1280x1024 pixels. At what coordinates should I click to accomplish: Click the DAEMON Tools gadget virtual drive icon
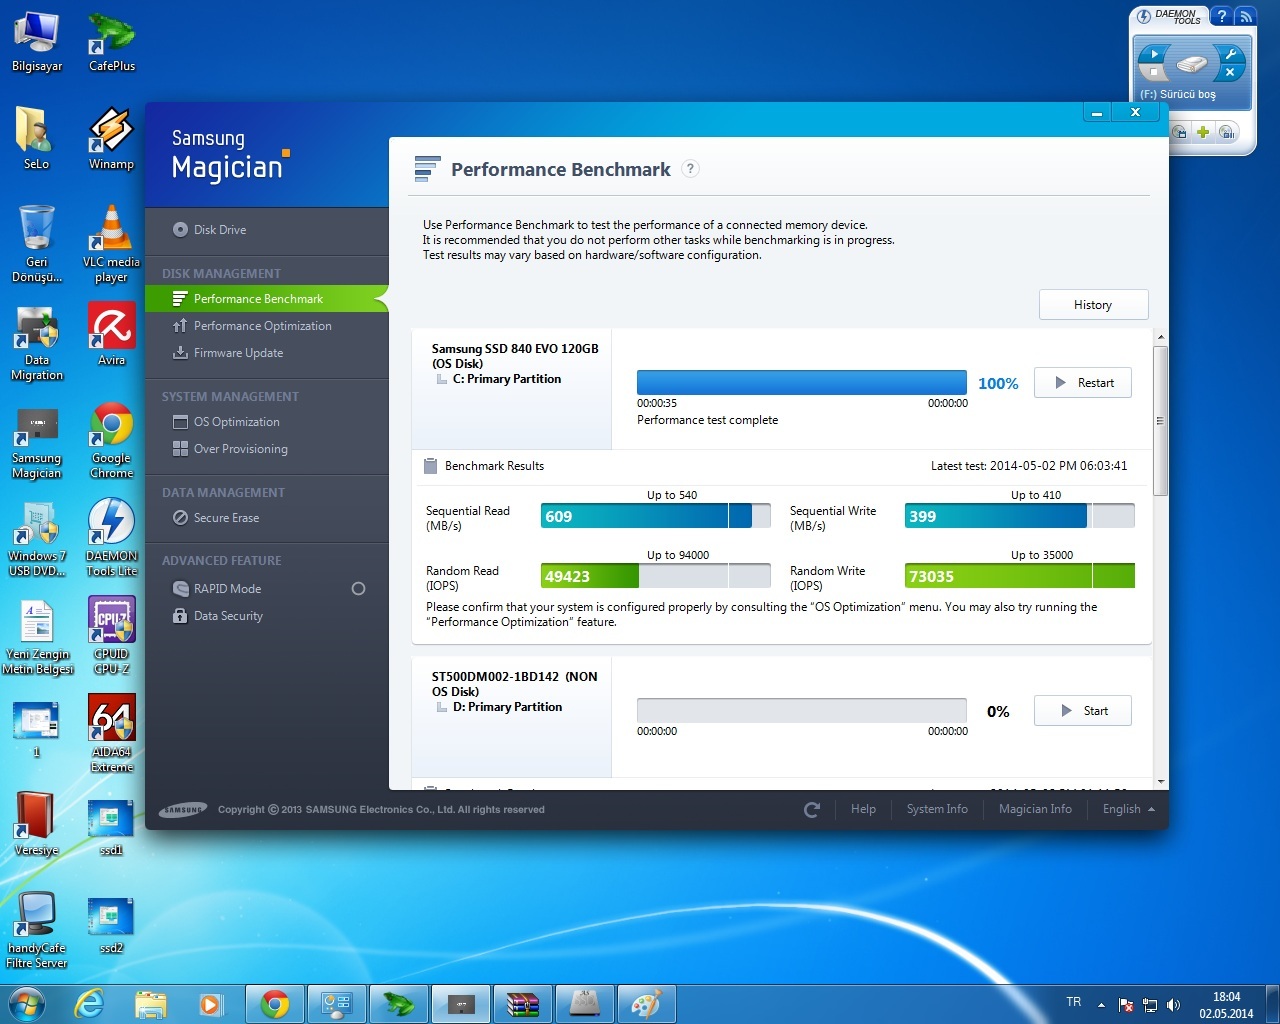click(x=1192, y=64)
